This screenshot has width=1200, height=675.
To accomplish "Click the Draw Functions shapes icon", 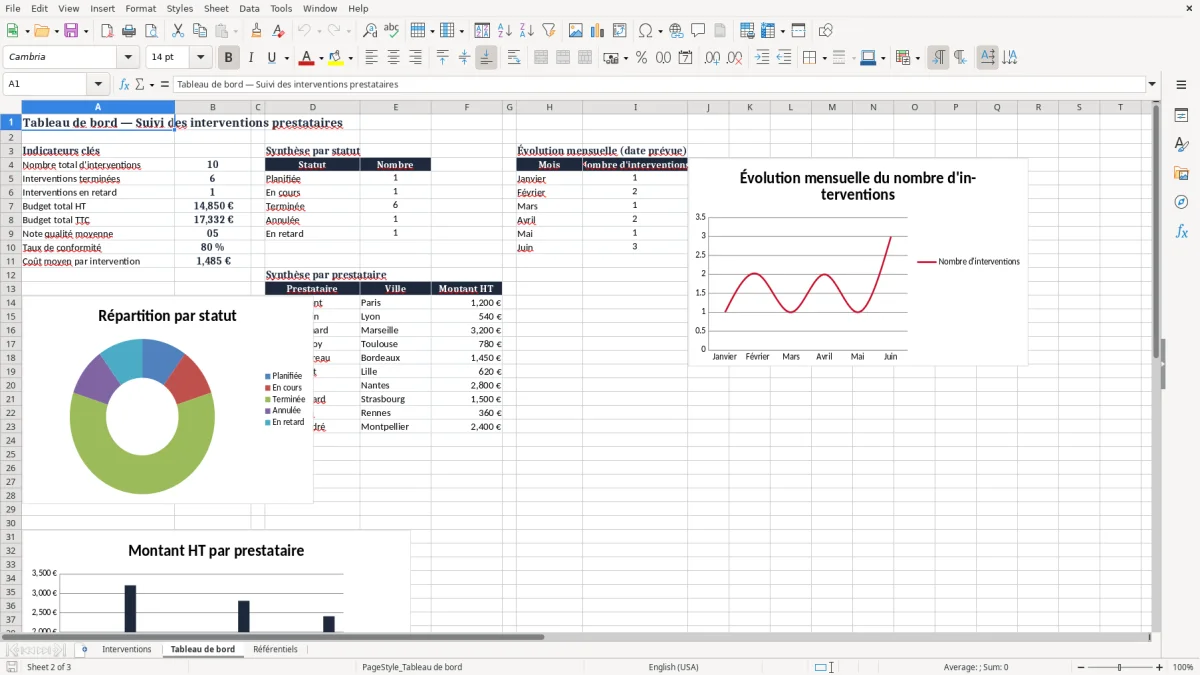I will click(x=826, y=31).
